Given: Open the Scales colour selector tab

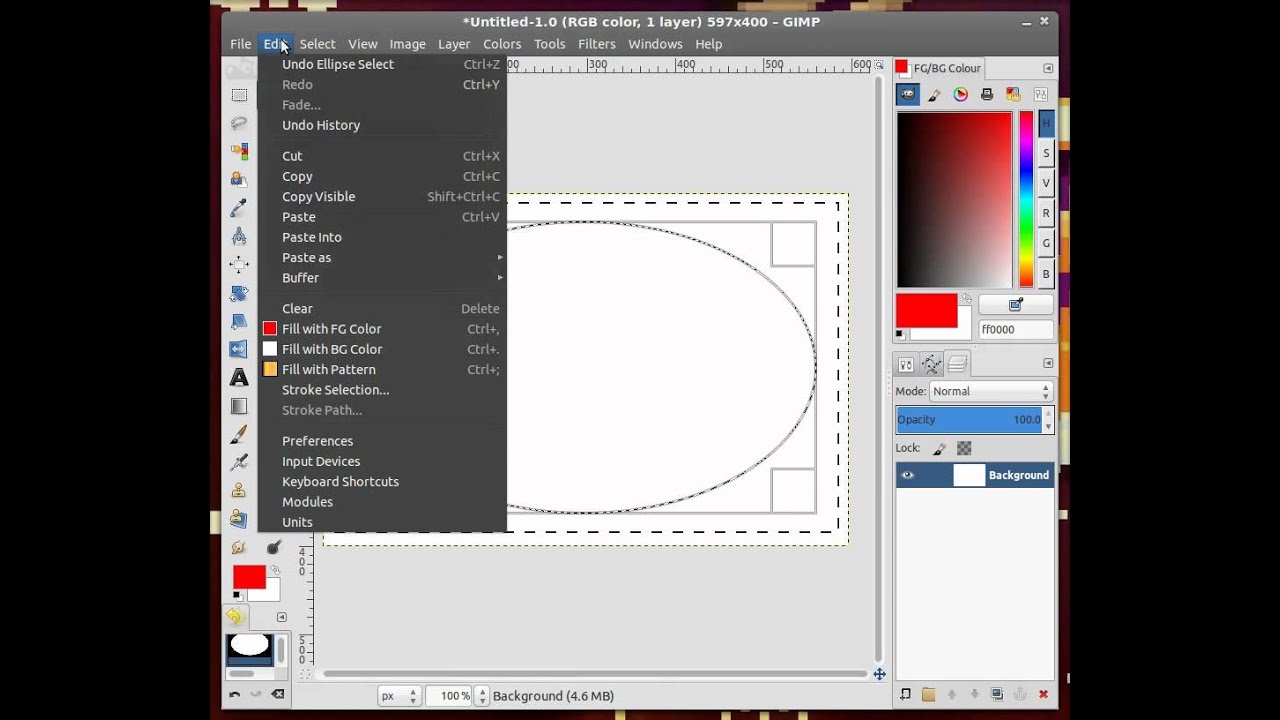Looking at the screenshot, I should [1040, 94].
